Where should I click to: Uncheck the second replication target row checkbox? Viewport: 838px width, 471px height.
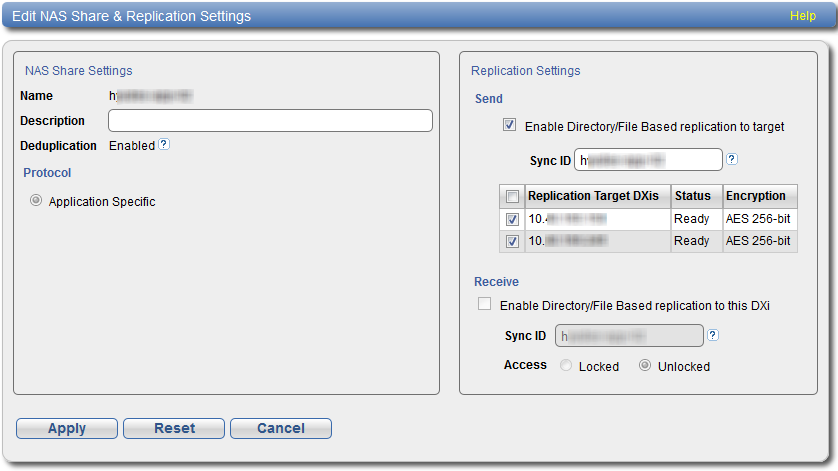pos(512,241)
